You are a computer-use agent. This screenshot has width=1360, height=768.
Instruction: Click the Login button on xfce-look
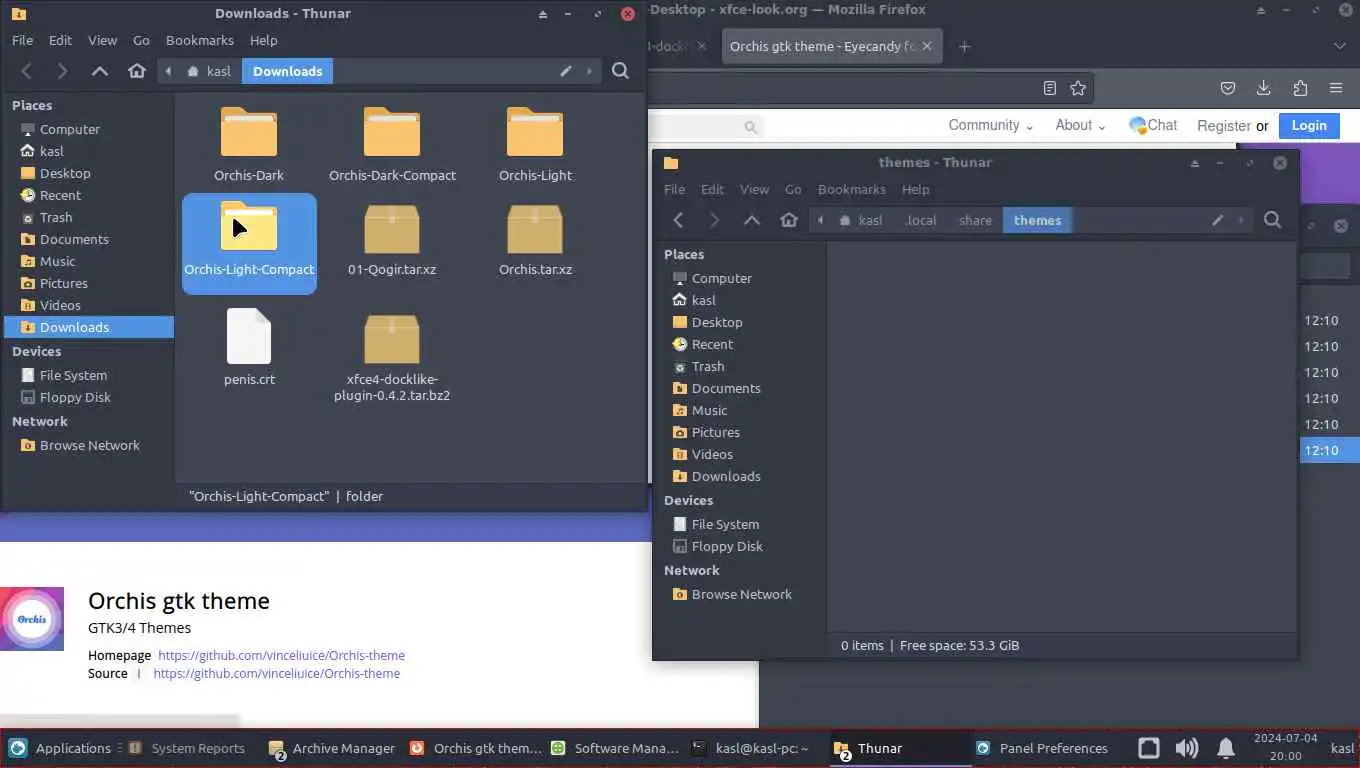[x=1309, y=125]
